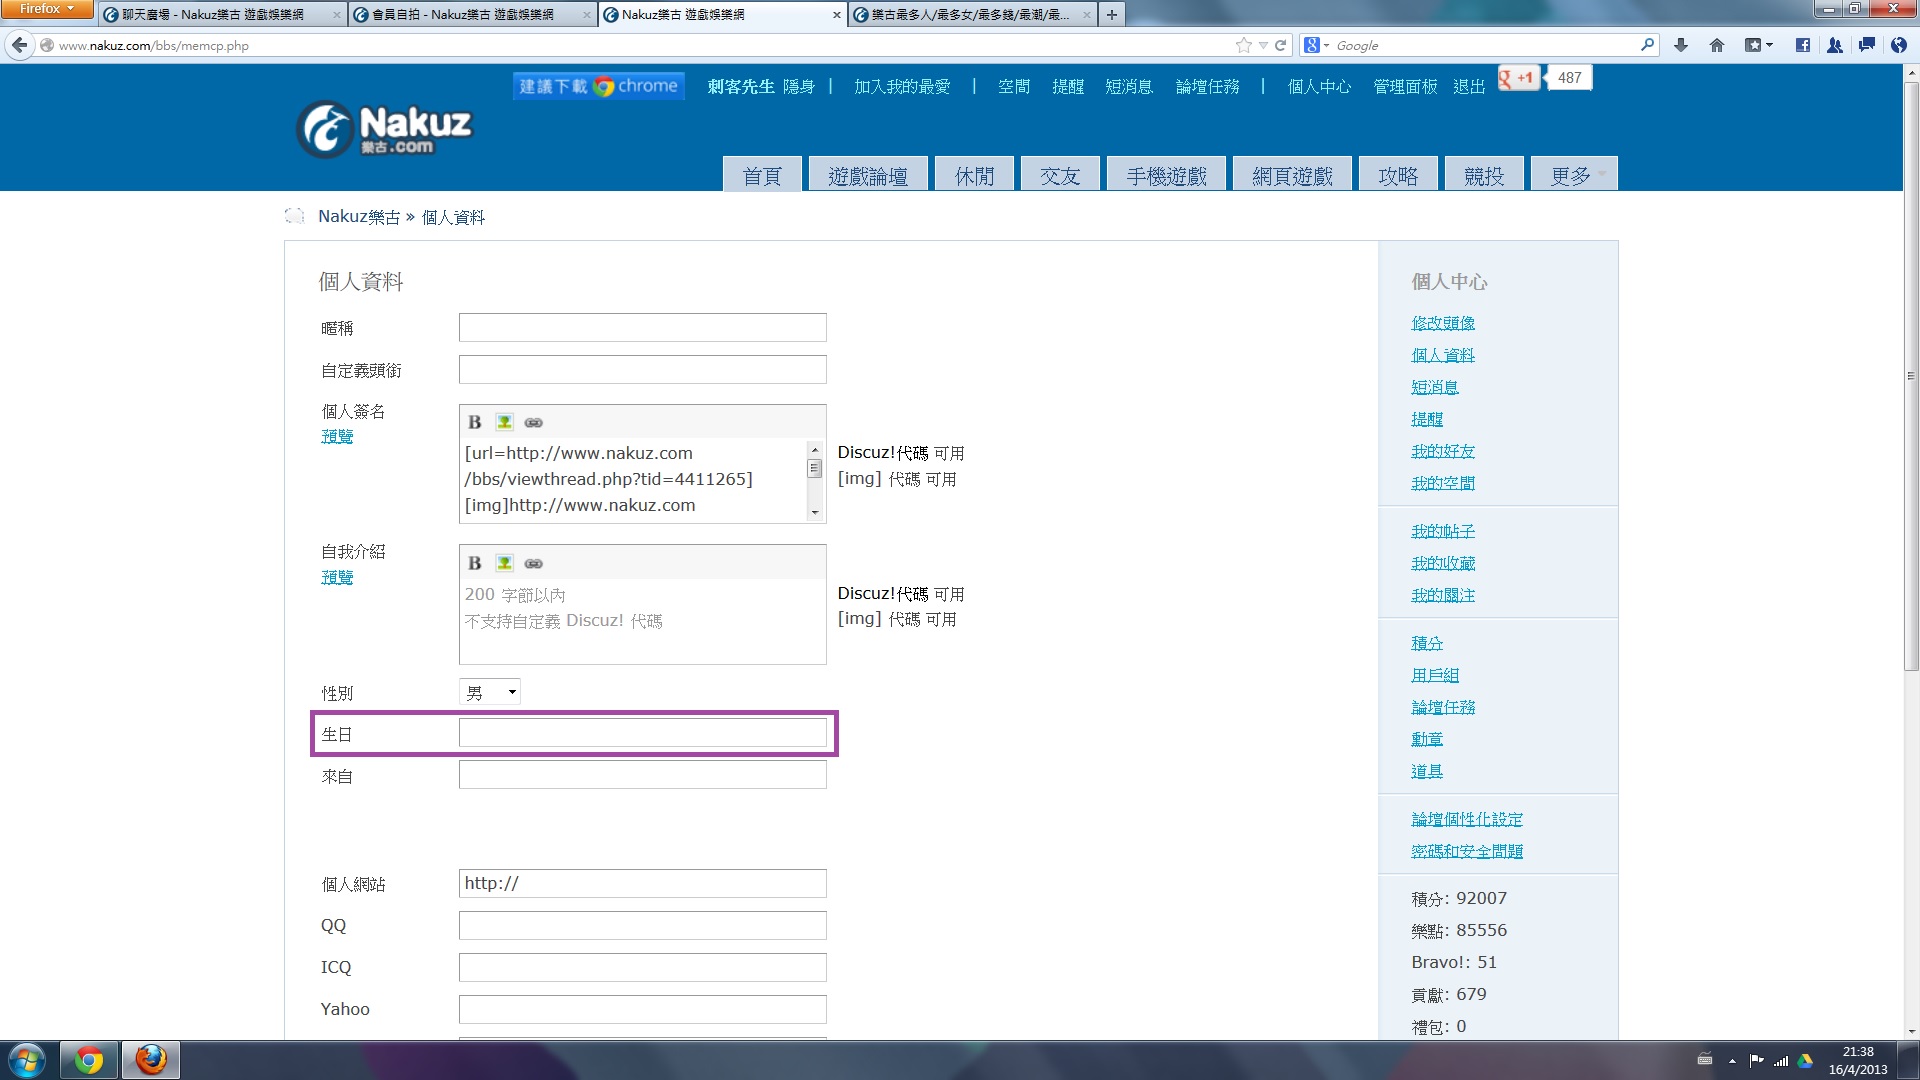Open new tab with plus button
Image resolution: width=1920 pixels, height=1080 pixels.
1111,14
